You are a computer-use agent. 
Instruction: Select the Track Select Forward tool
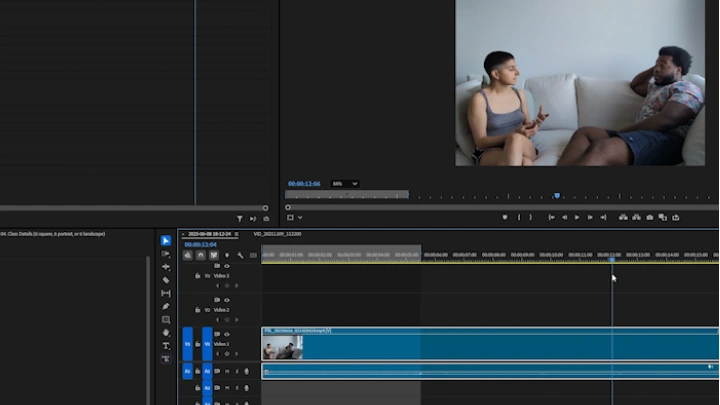click(x=166, y=254)
